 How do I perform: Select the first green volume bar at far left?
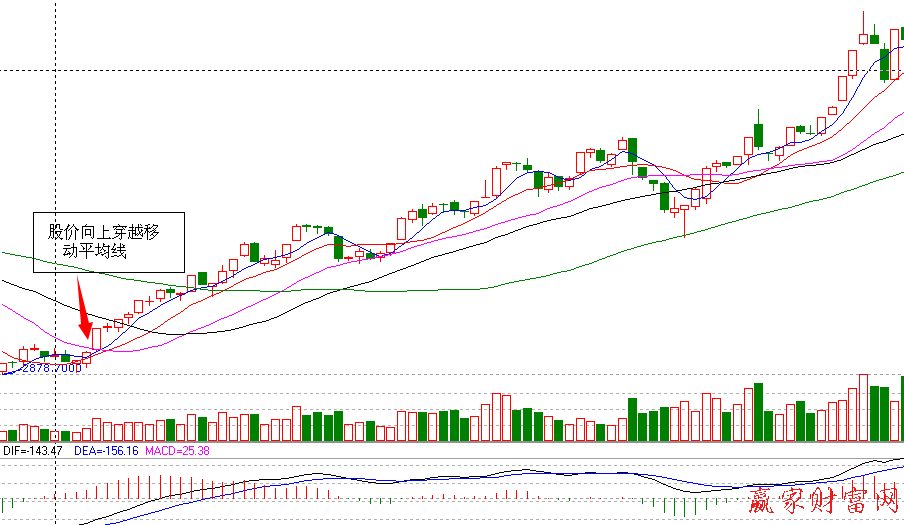[x=12, y=435]
